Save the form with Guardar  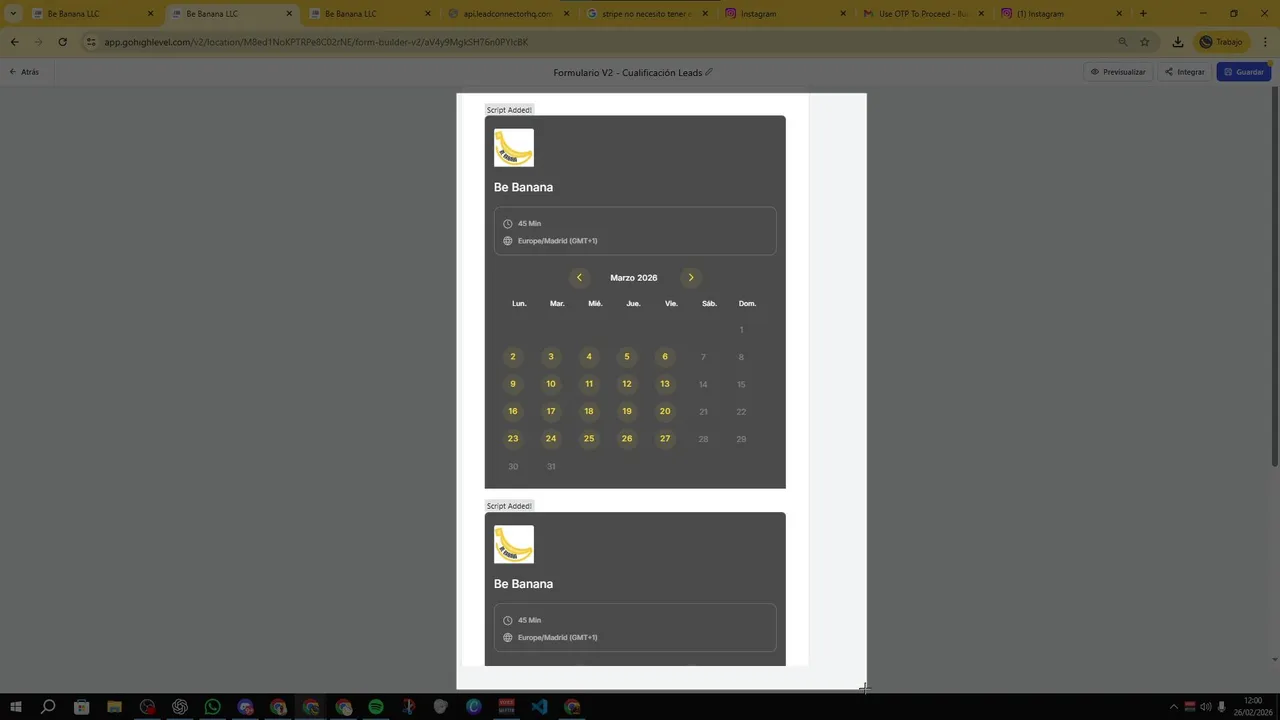[x=1244, y=72]
